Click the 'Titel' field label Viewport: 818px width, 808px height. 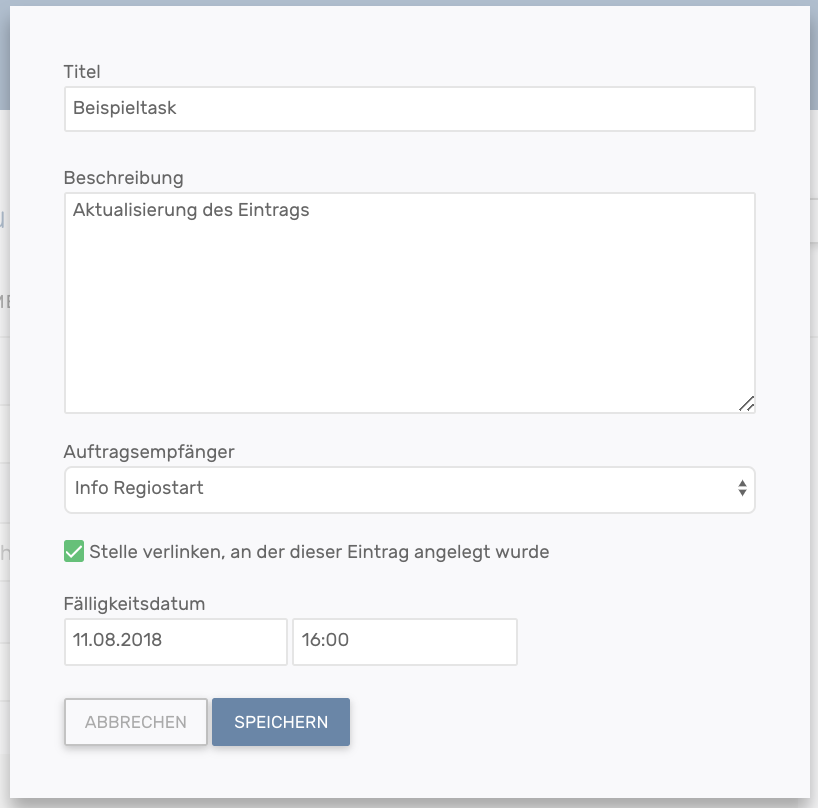[x=82, y=71]
